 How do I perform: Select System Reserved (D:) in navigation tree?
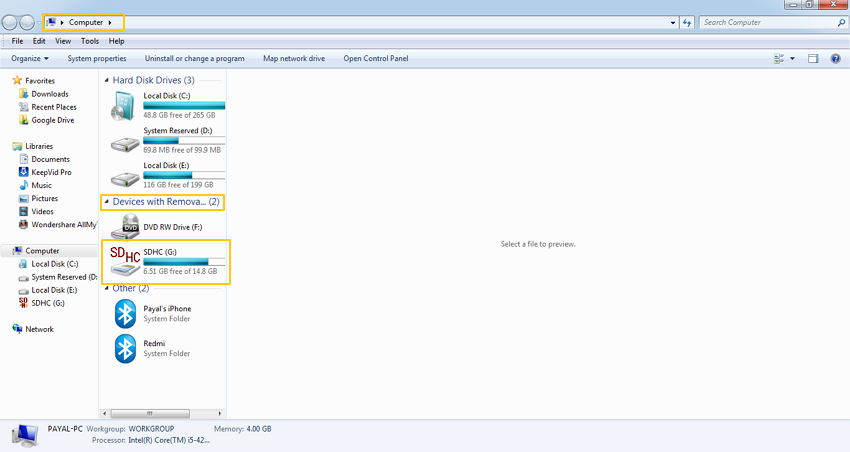point(64,277)
